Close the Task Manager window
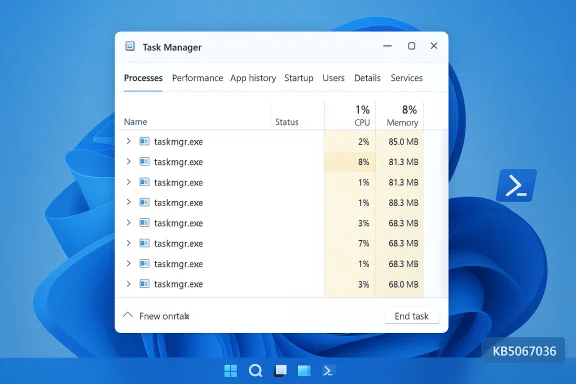The width and height of the screenshot is (576, 384). [434, 46]
